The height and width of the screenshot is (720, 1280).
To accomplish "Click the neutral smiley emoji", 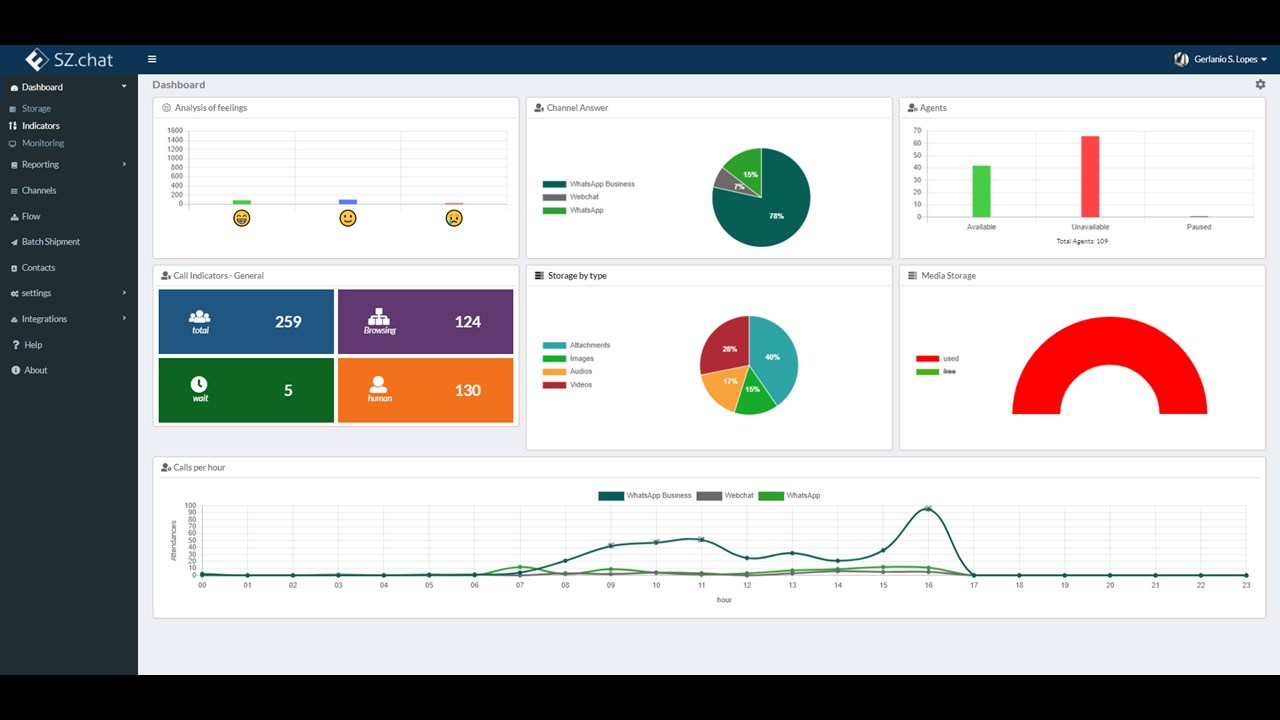I will pos(348,218).
